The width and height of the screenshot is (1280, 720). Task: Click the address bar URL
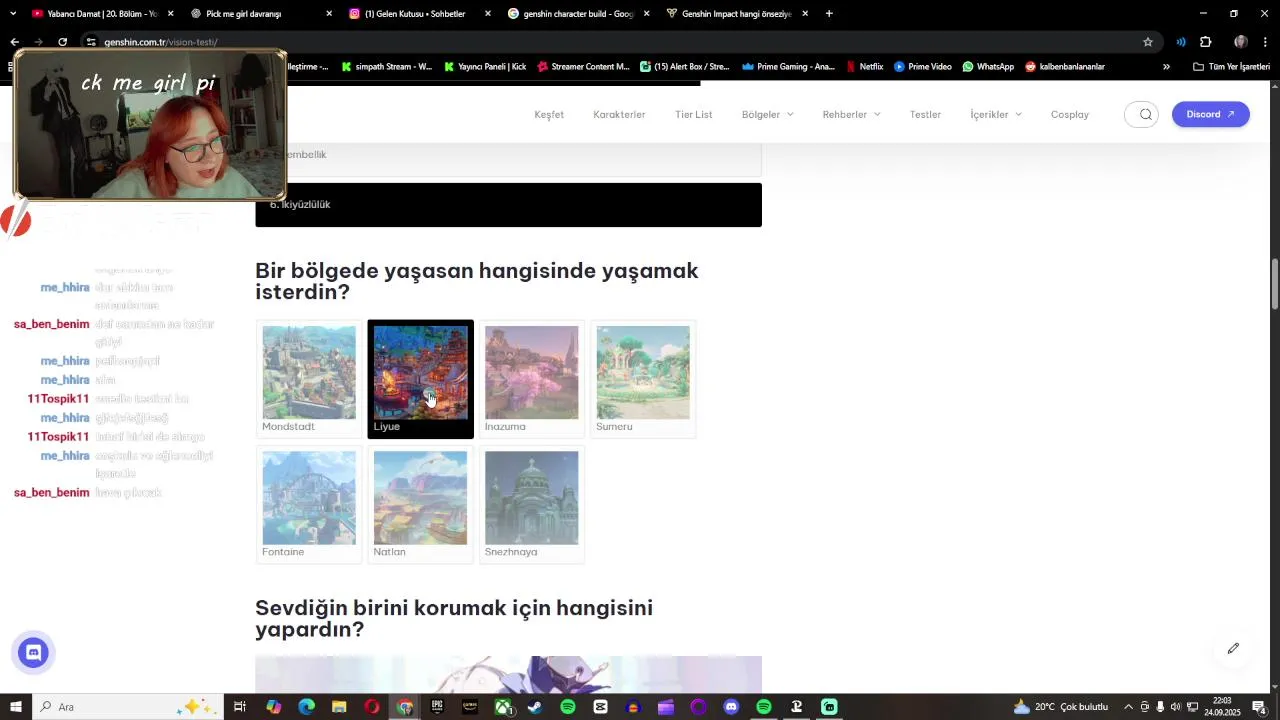pyautogui.click(x=161, y=42)
